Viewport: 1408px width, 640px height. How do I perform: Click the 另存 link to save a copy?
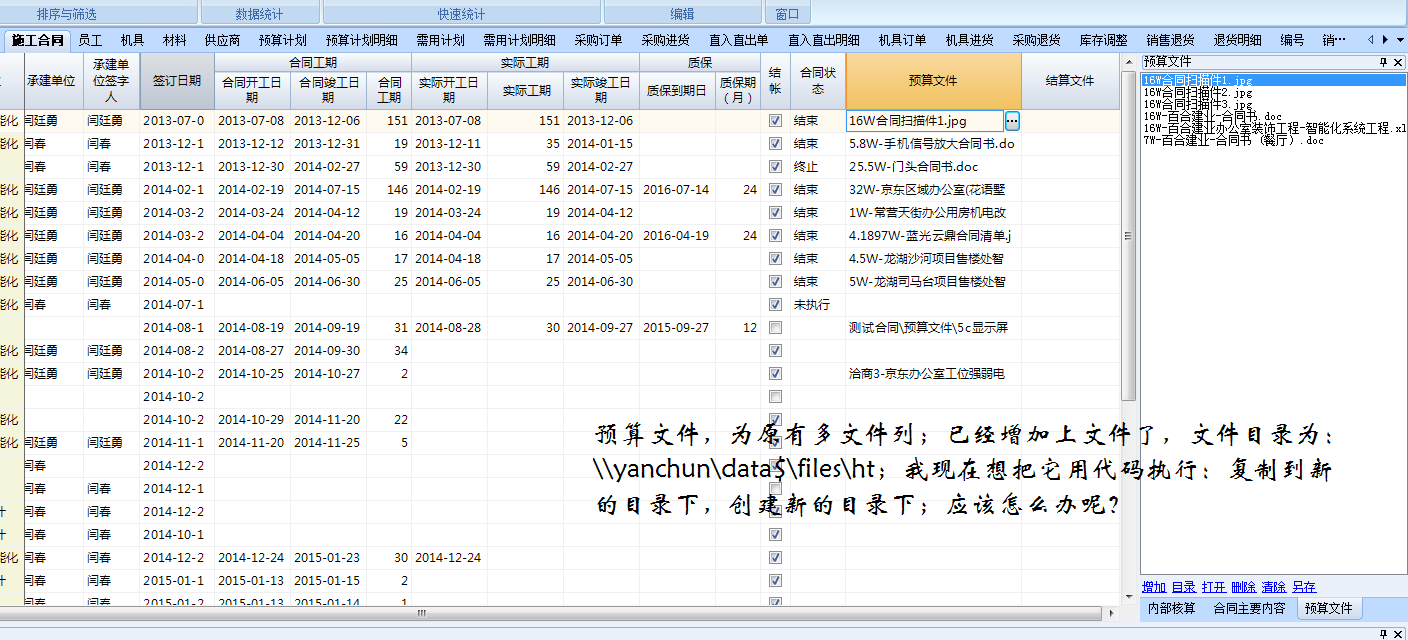coord(1303,587)
